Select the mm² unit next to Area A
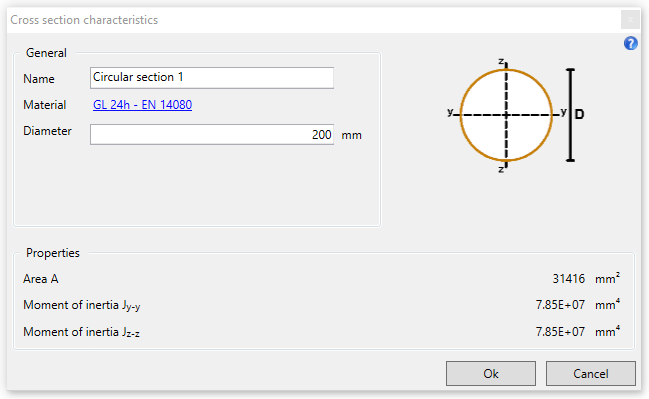 tap(607, 279)
